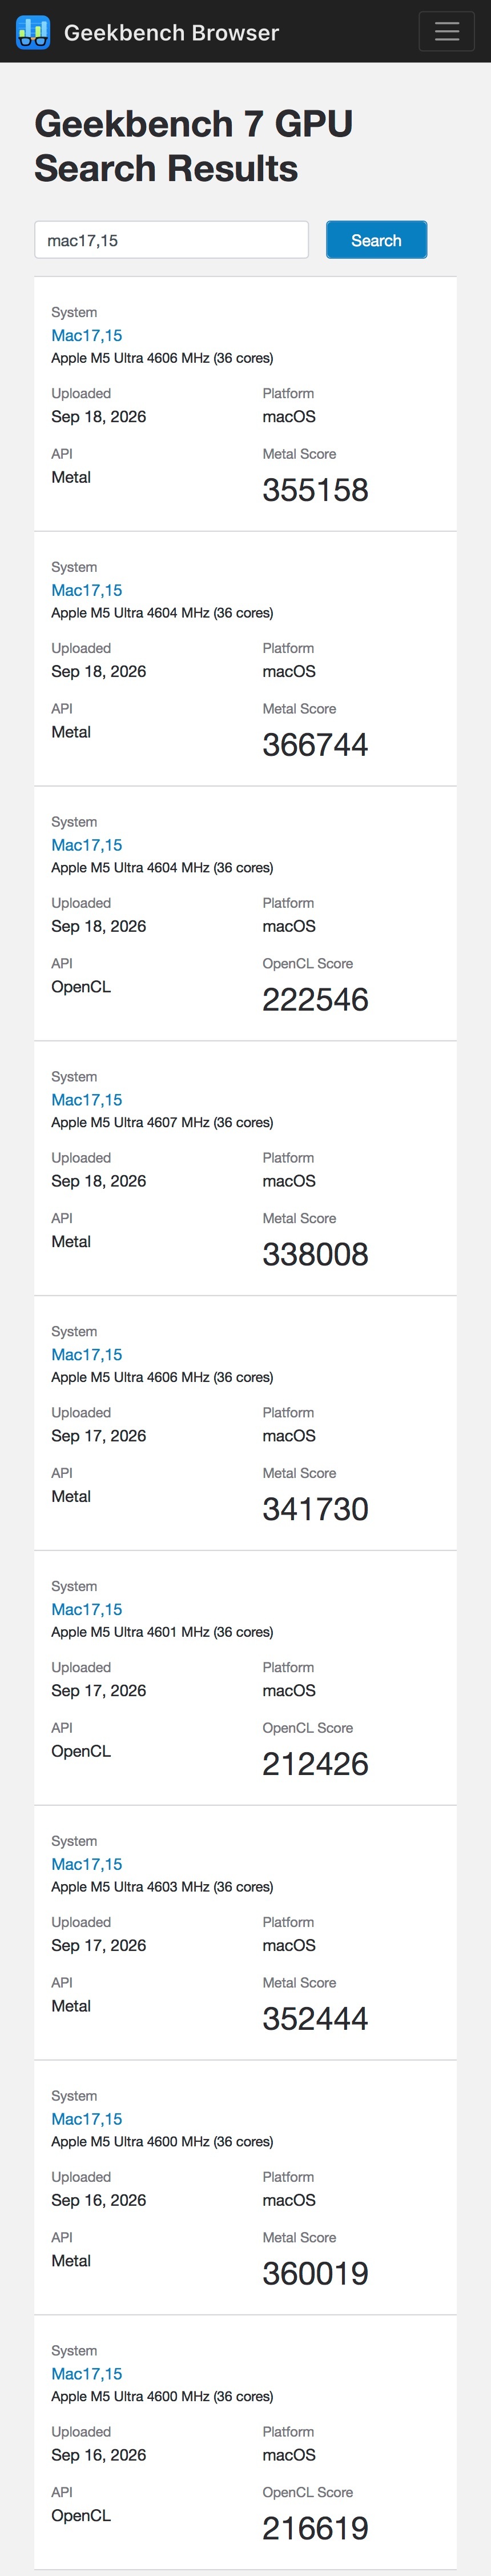491x2576 pixels.
Task: Select the OpenCL score 212426
Action: [315, 1764]
